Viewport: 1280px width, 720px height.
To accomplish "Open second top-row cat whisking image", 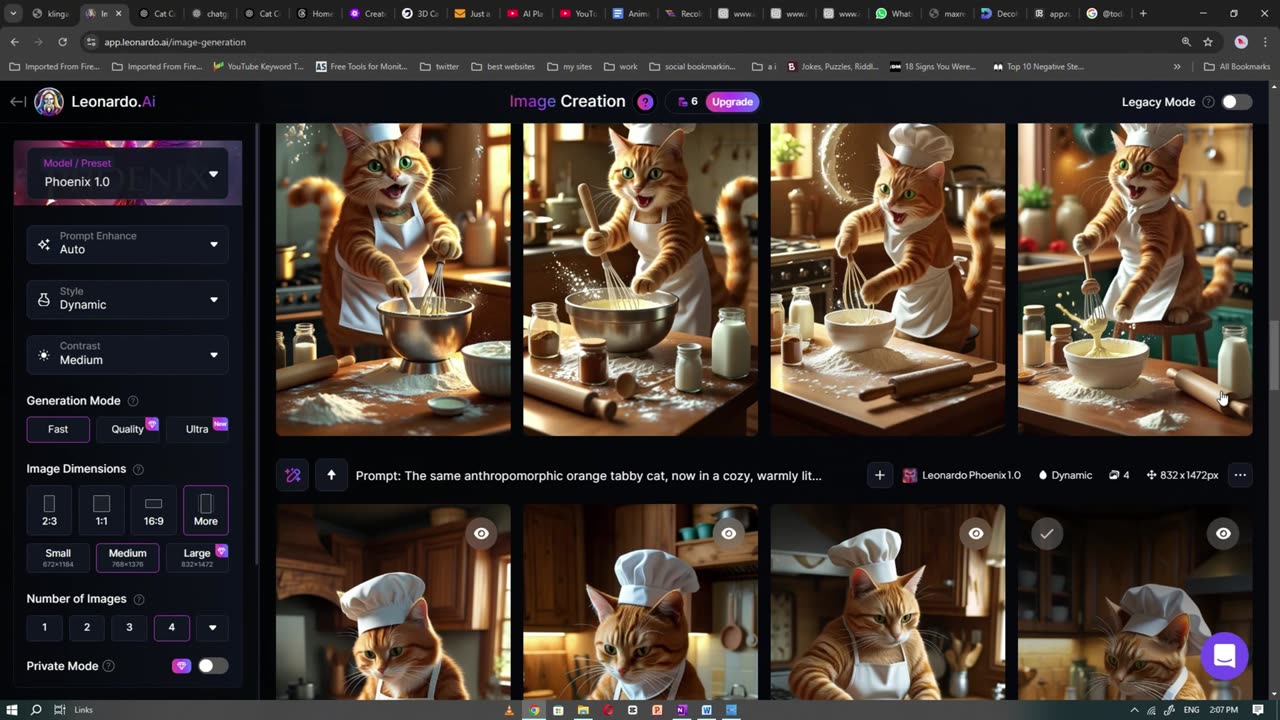I will pyautogui.click(x=640, y=279).
